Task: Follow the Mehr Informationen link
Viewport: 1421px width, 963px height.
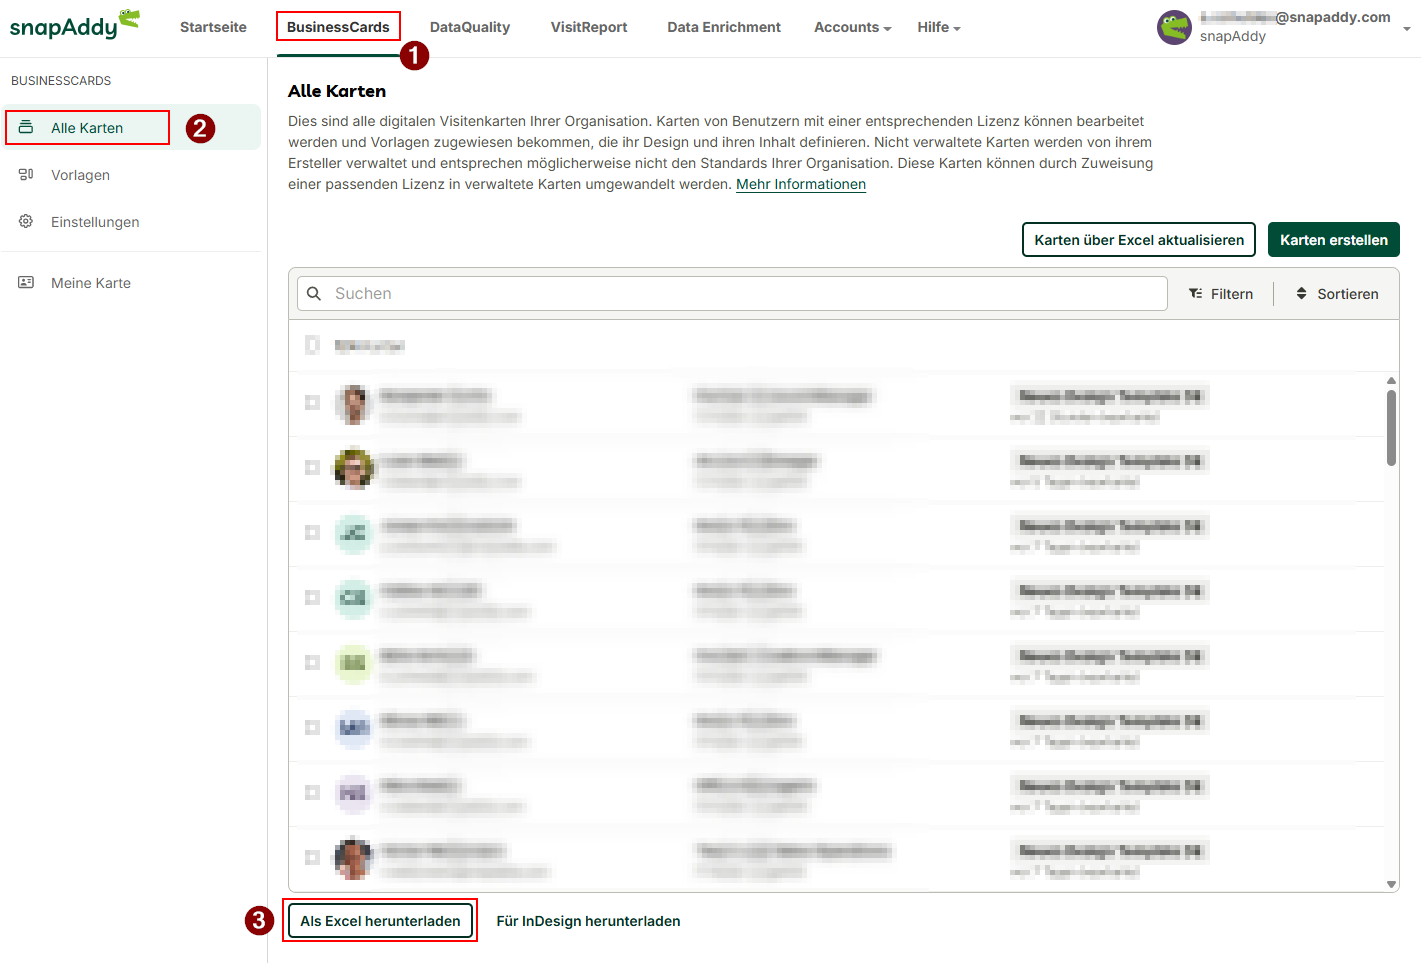Action: [801, 184]
